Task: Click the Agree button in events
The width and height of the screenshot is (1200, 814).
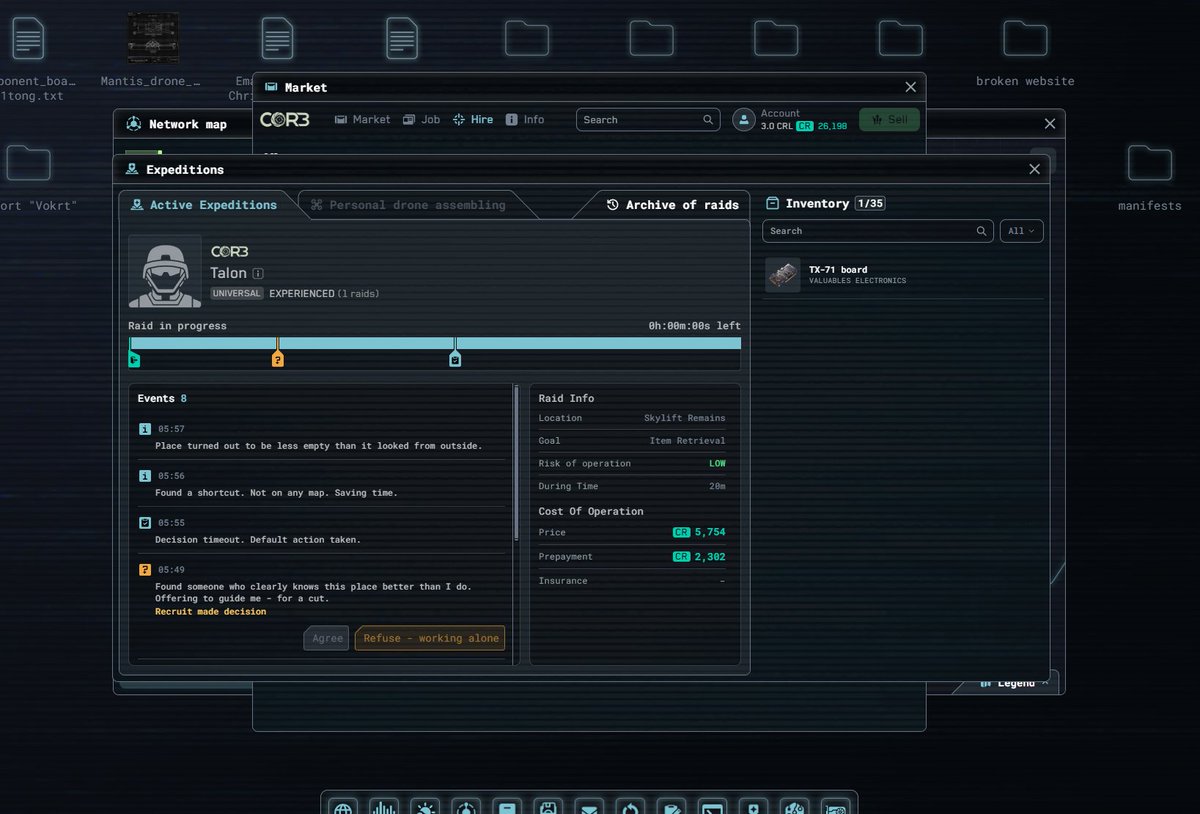Action: pos(327,638)
